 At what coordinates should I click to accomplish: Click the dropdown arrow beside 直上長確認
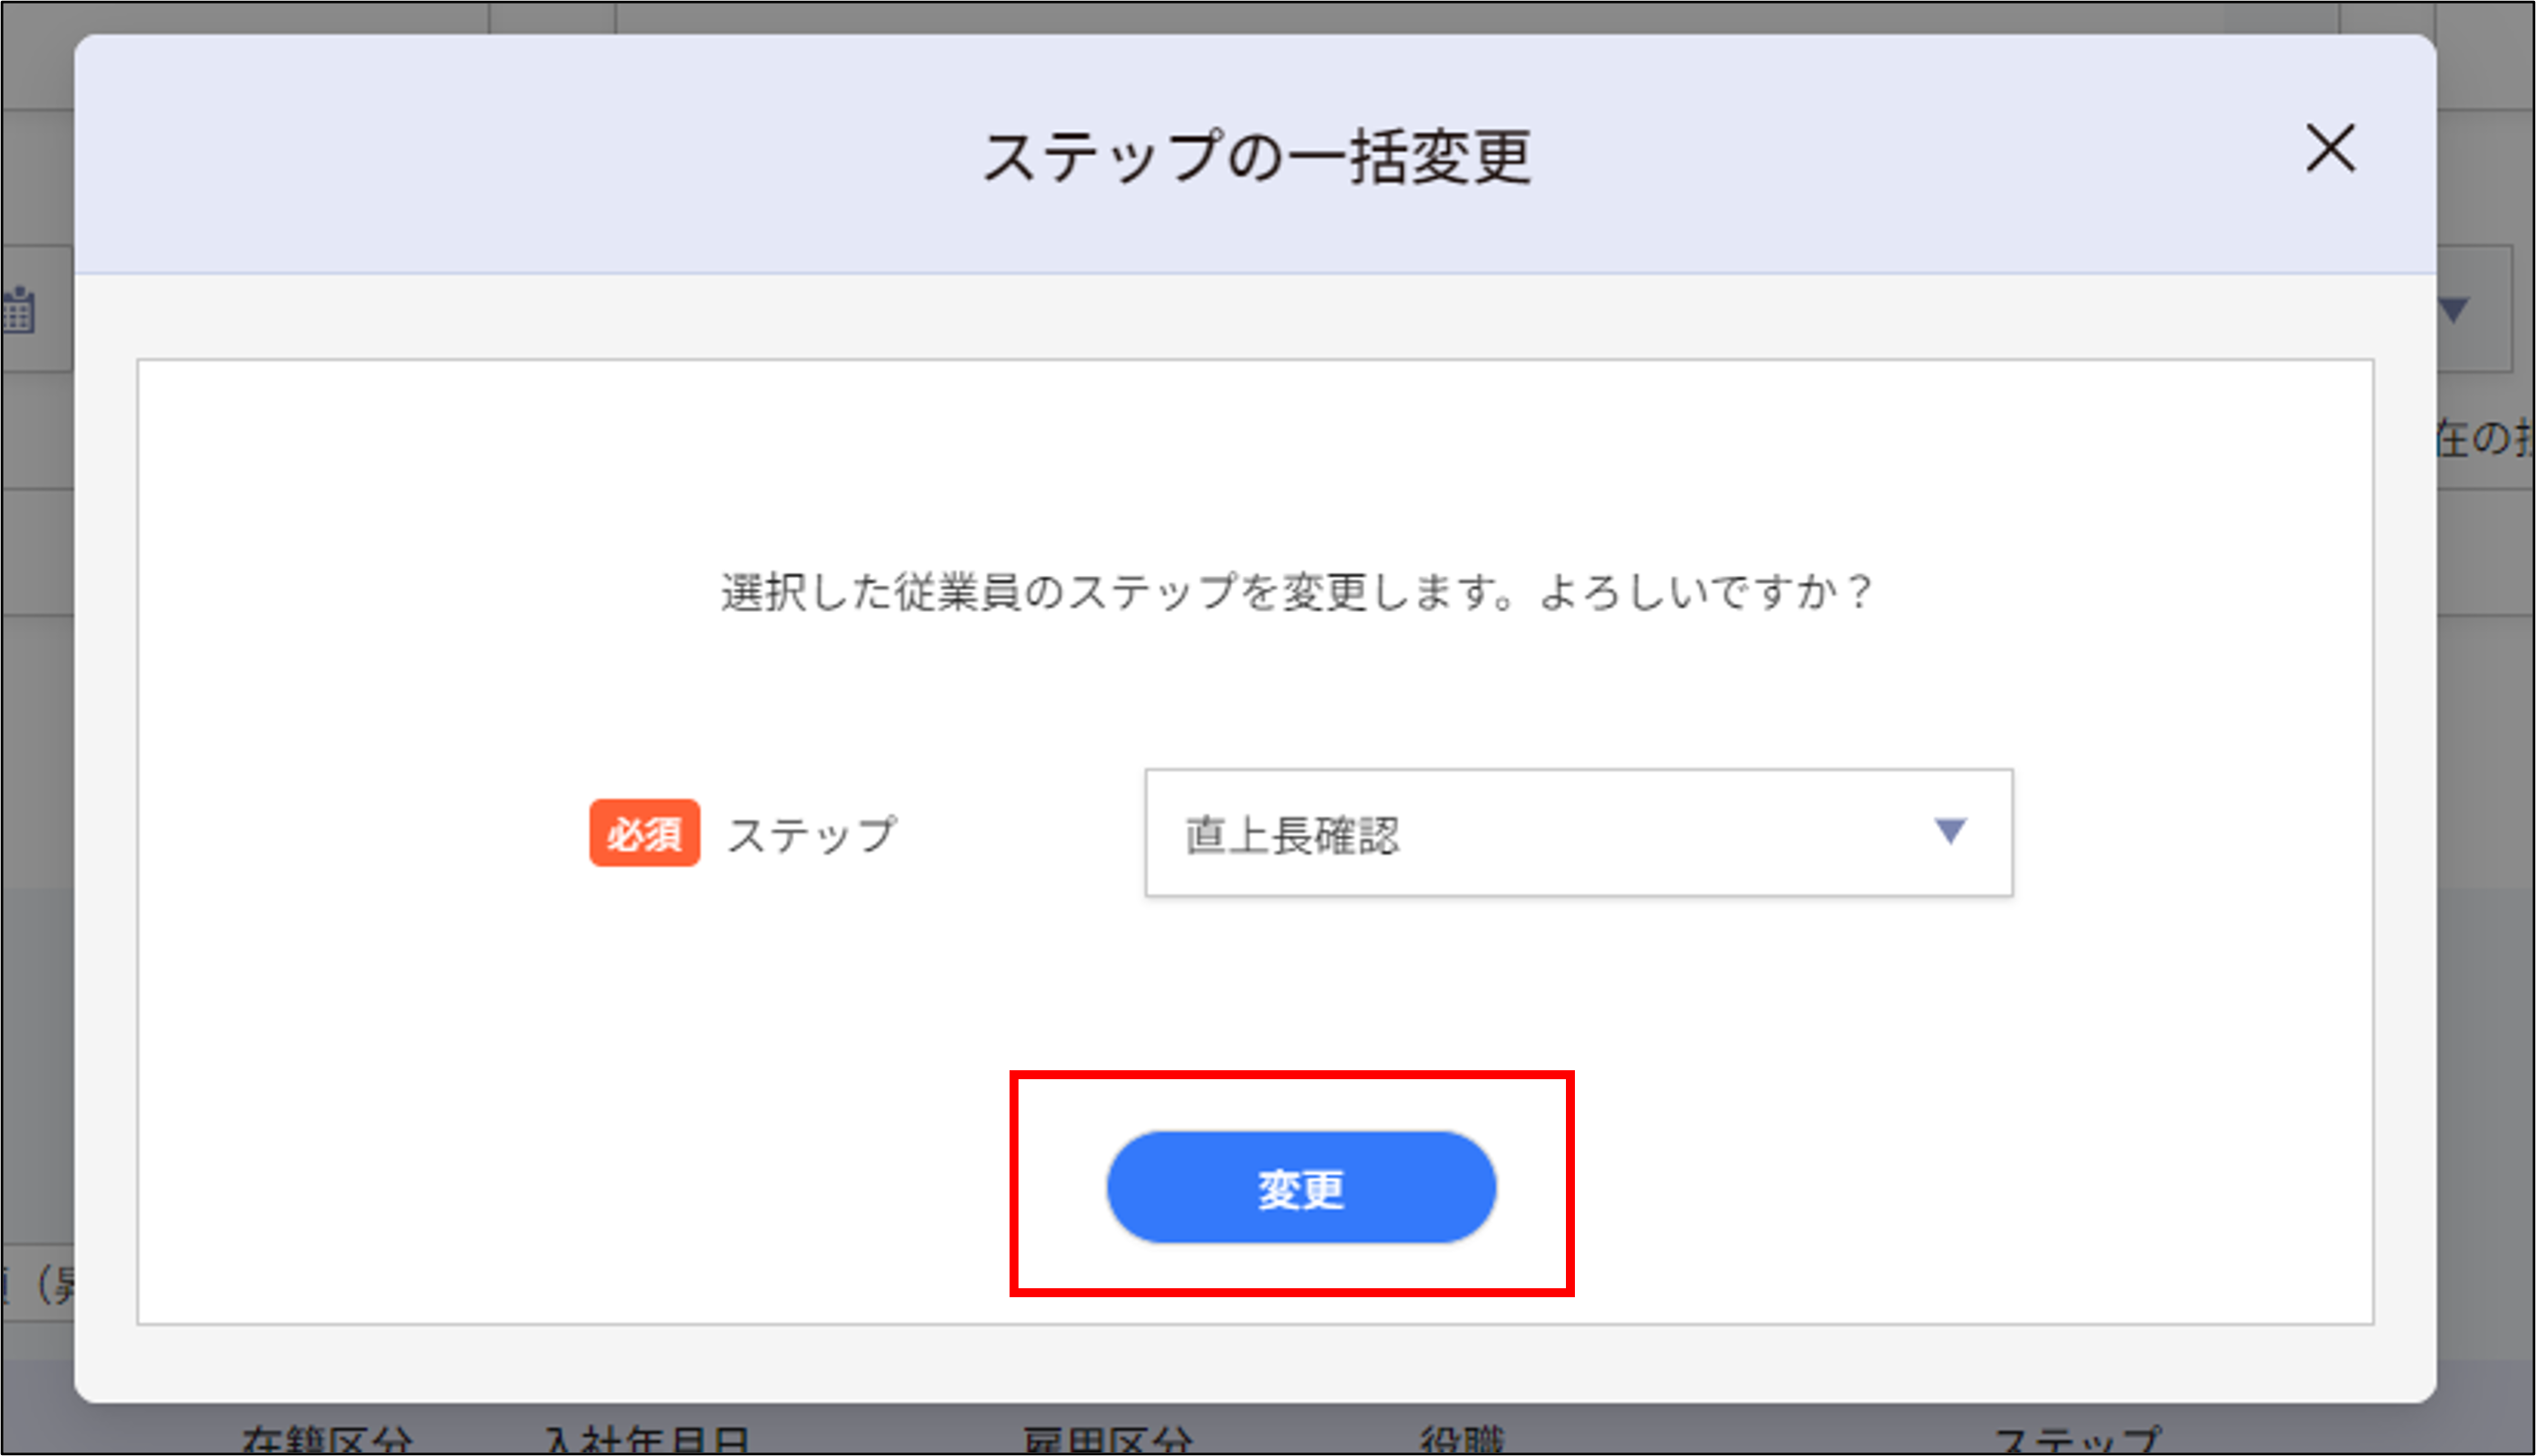click(x=1951, y=834)
